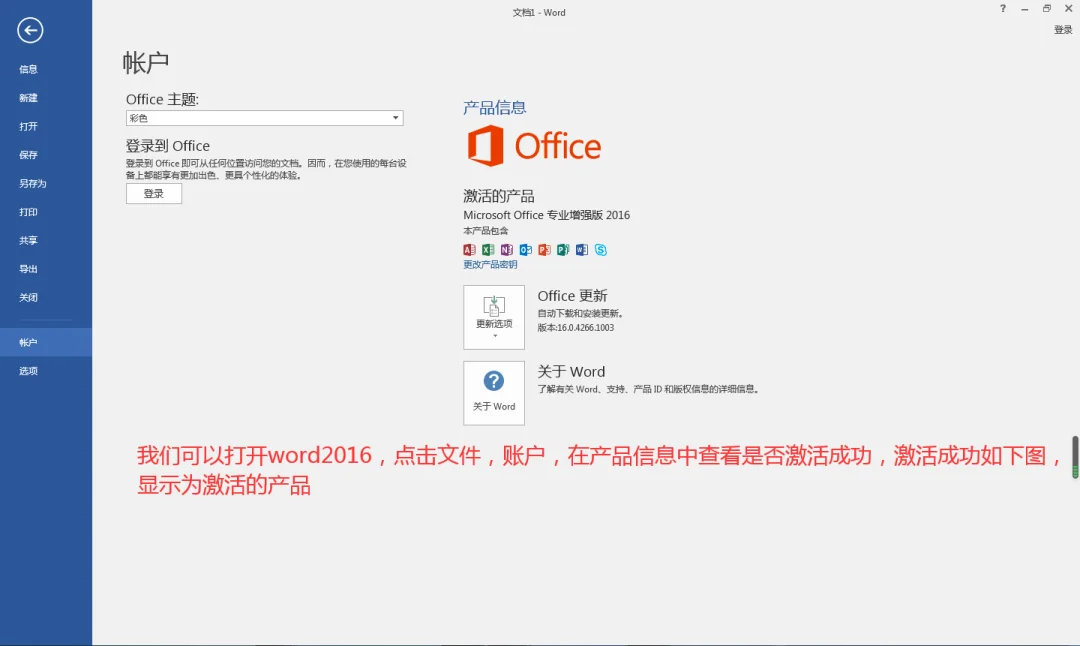Click the 登录 button under 登录到 Office
The image size is (1080, 646).
point(154,194)
